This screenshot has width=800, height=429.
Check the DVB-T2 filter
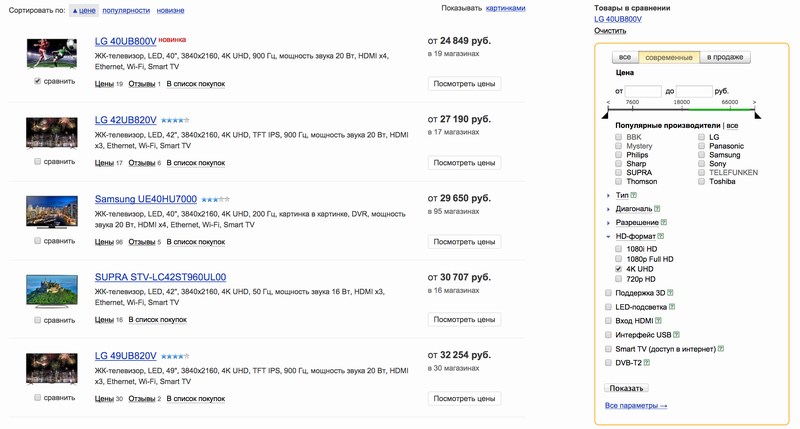point(608,363)
